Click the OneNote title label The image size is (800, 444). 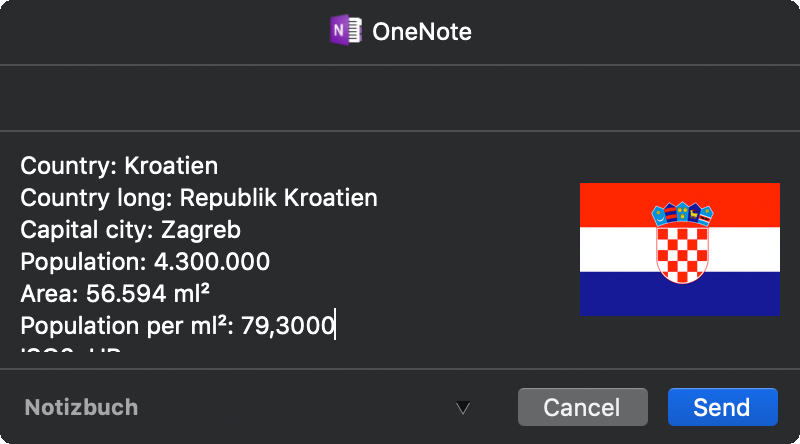pos(422,32)
